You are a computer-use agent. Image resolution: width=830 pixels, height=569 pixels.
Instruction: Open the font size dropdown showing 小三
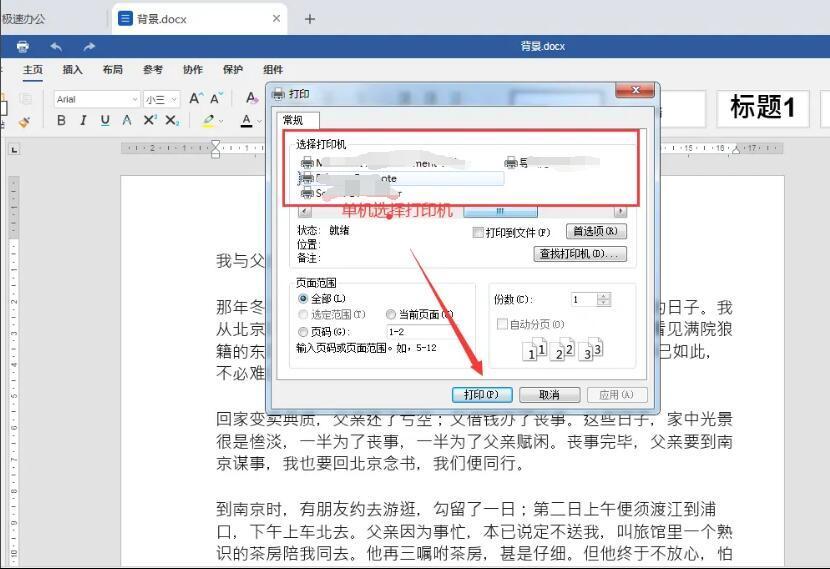(x=161, y=99)
